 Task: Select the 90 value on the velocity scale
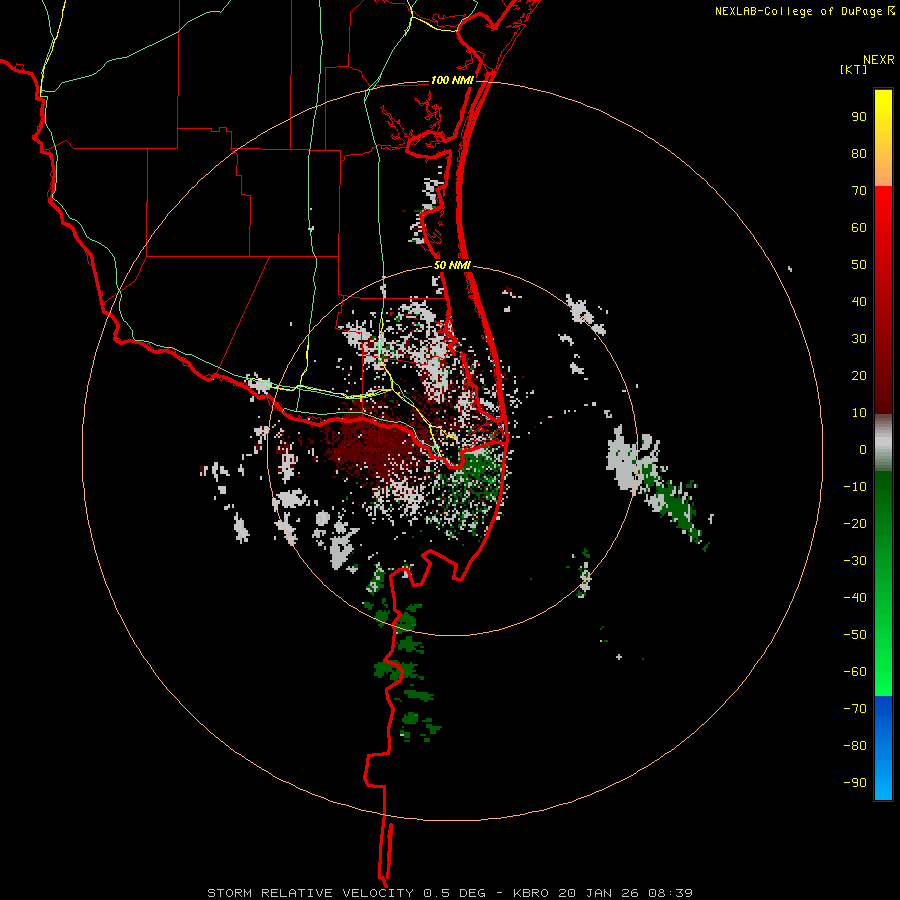859,117
